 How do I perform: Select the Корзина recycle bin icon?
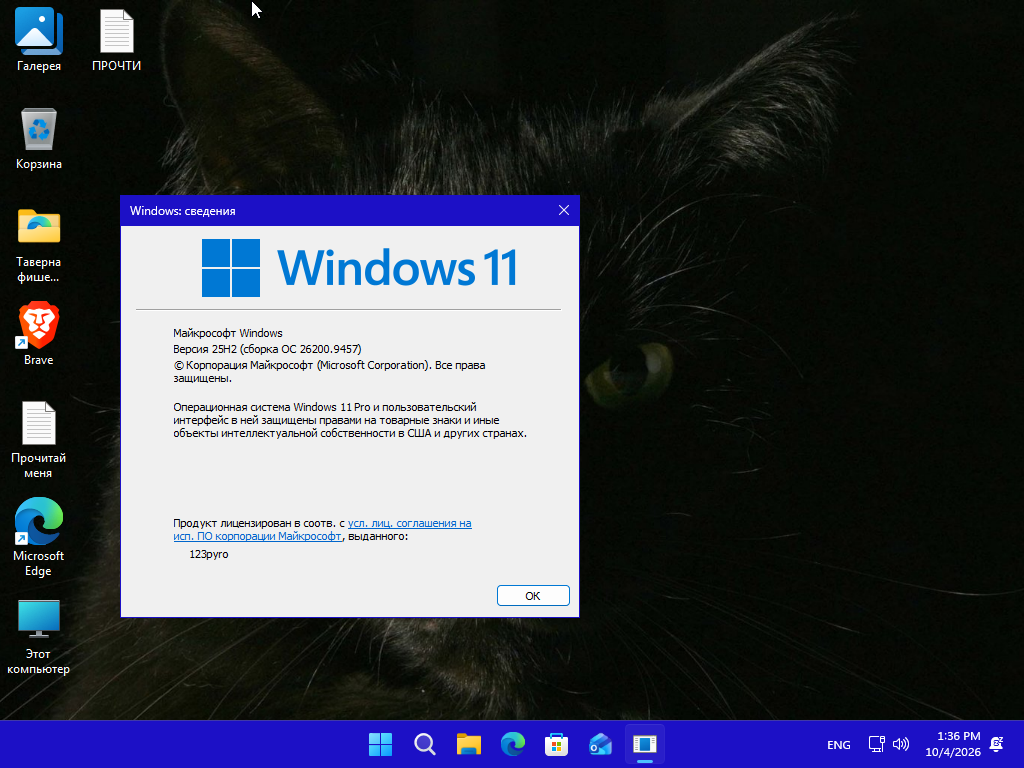click(x=39, y=138)
